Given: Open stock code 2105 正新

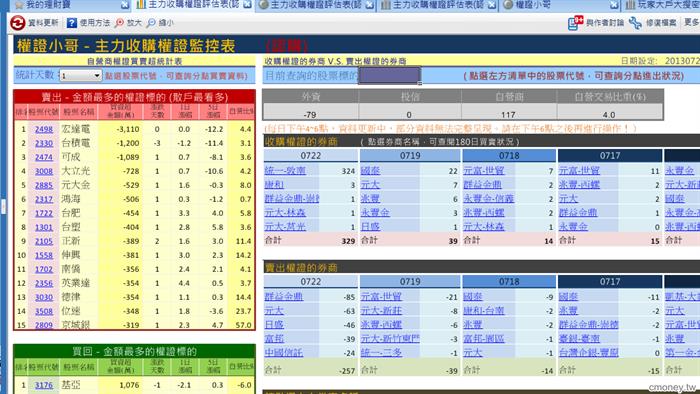Looking at the screenshot, I should [x=44, y=241].
